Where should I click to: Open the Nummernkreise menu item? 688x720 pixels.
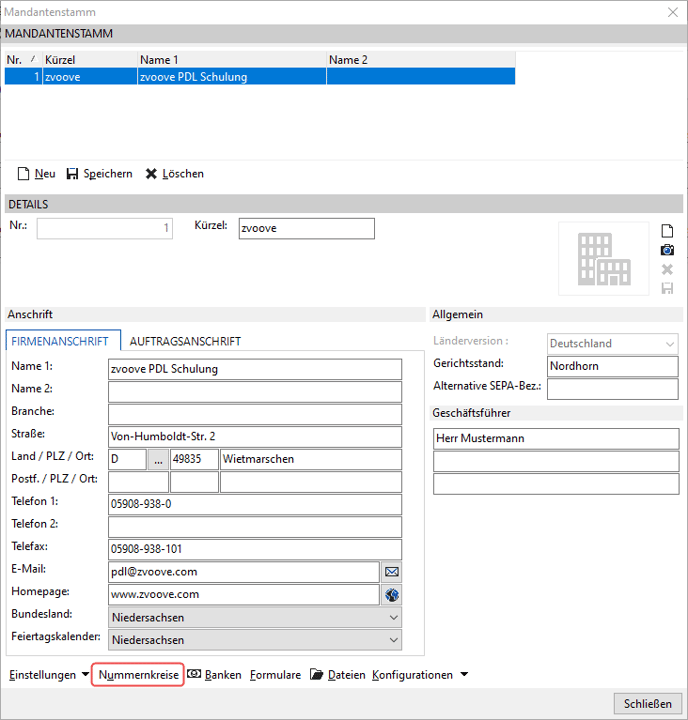(x=138, y=675)
